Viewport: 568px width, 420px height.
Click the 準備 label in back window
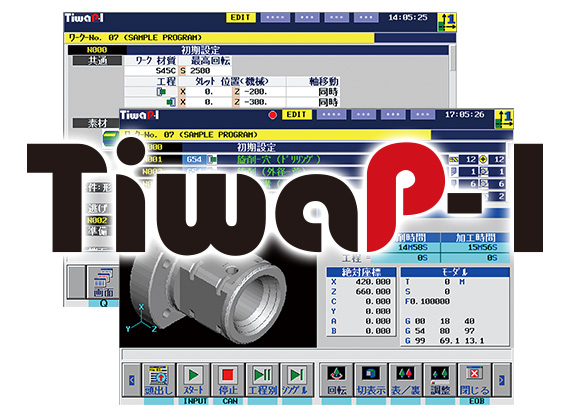(x=98, y=231)
